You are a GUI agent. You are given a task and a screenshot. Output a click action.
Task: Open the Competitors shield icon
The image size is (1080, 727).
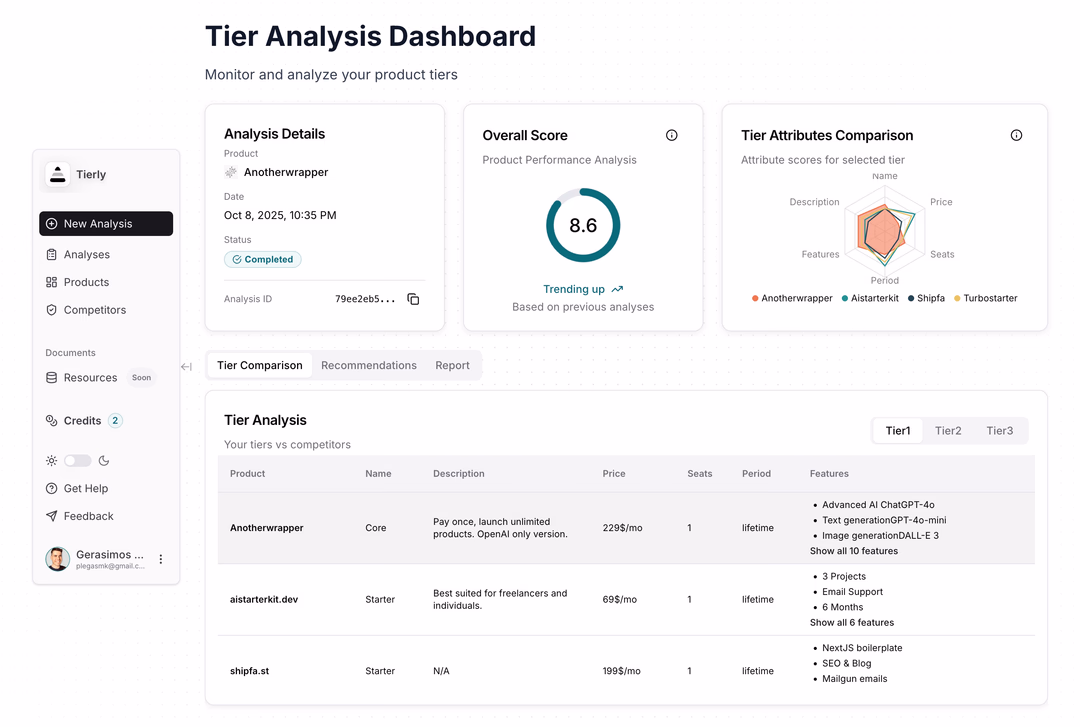[x=52, y=310]
